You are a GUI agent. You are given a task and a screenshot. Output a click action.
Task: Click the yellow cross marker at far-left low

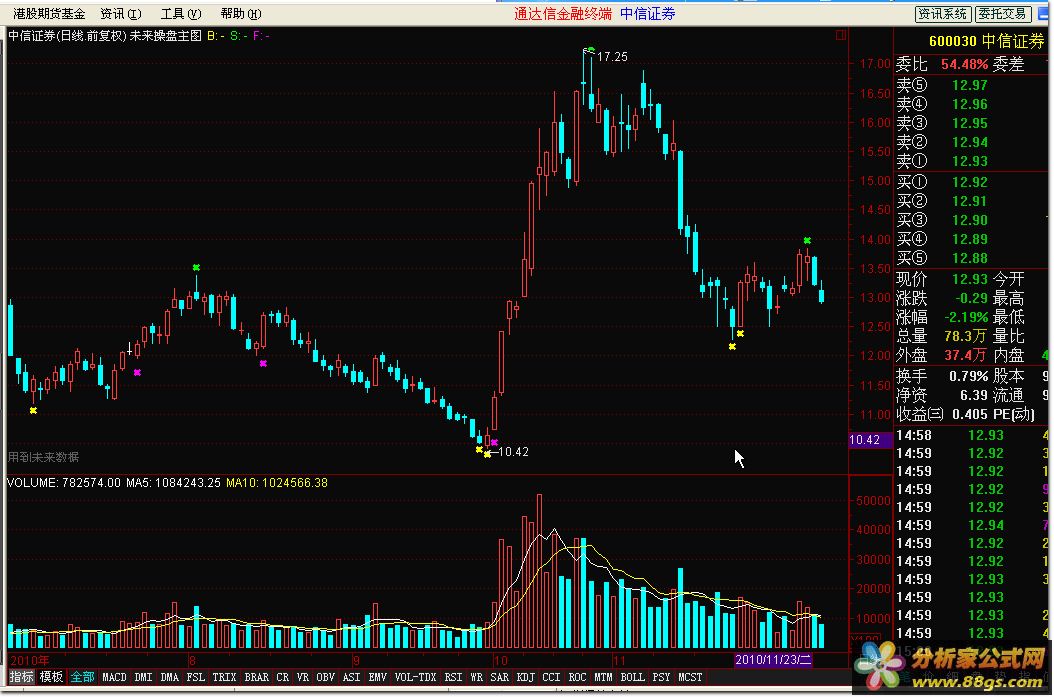pos(33,410)
